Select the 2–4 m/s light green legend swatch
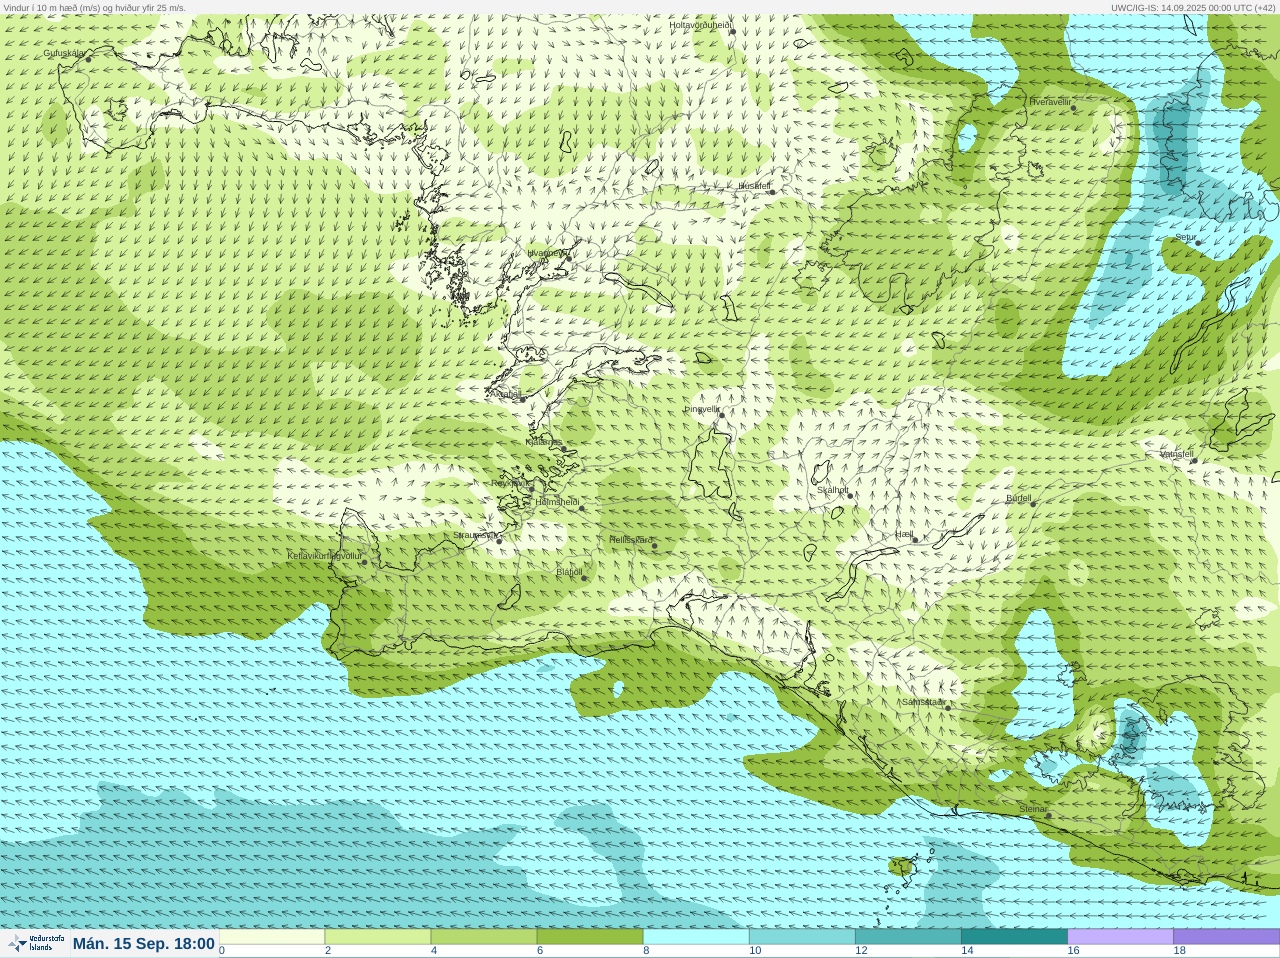 click(x=378, y=937)
